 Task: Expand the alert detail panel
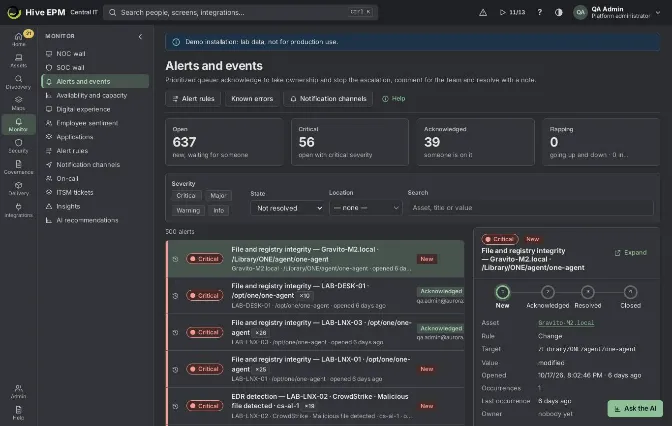coord(630,252)
